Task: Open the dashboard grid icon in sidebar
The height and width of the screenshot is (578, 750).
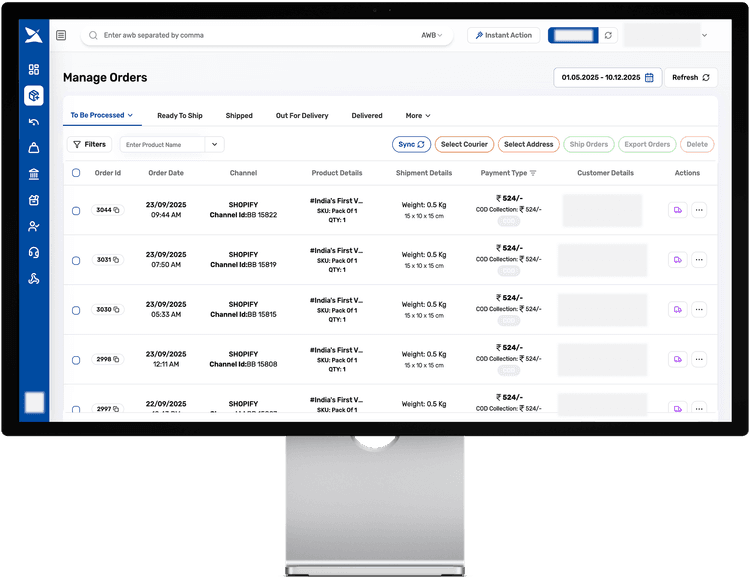Action: (33, 69)
